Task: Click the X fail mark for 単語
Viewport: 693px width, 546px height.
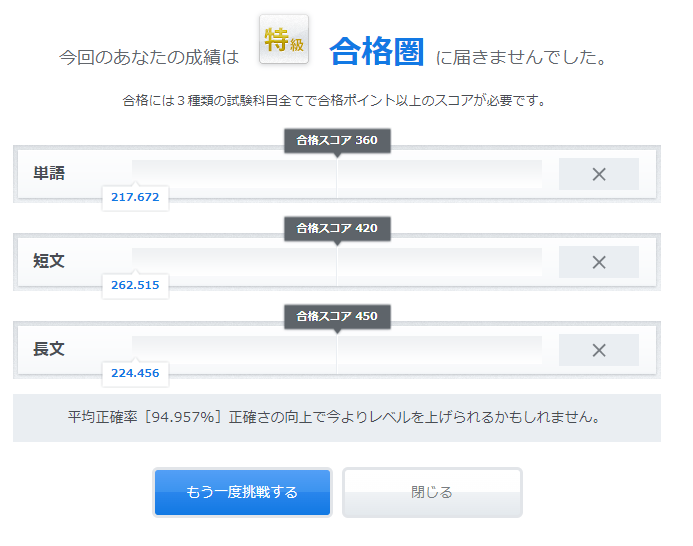Action: pyautogui.click(x=599, y=174)
